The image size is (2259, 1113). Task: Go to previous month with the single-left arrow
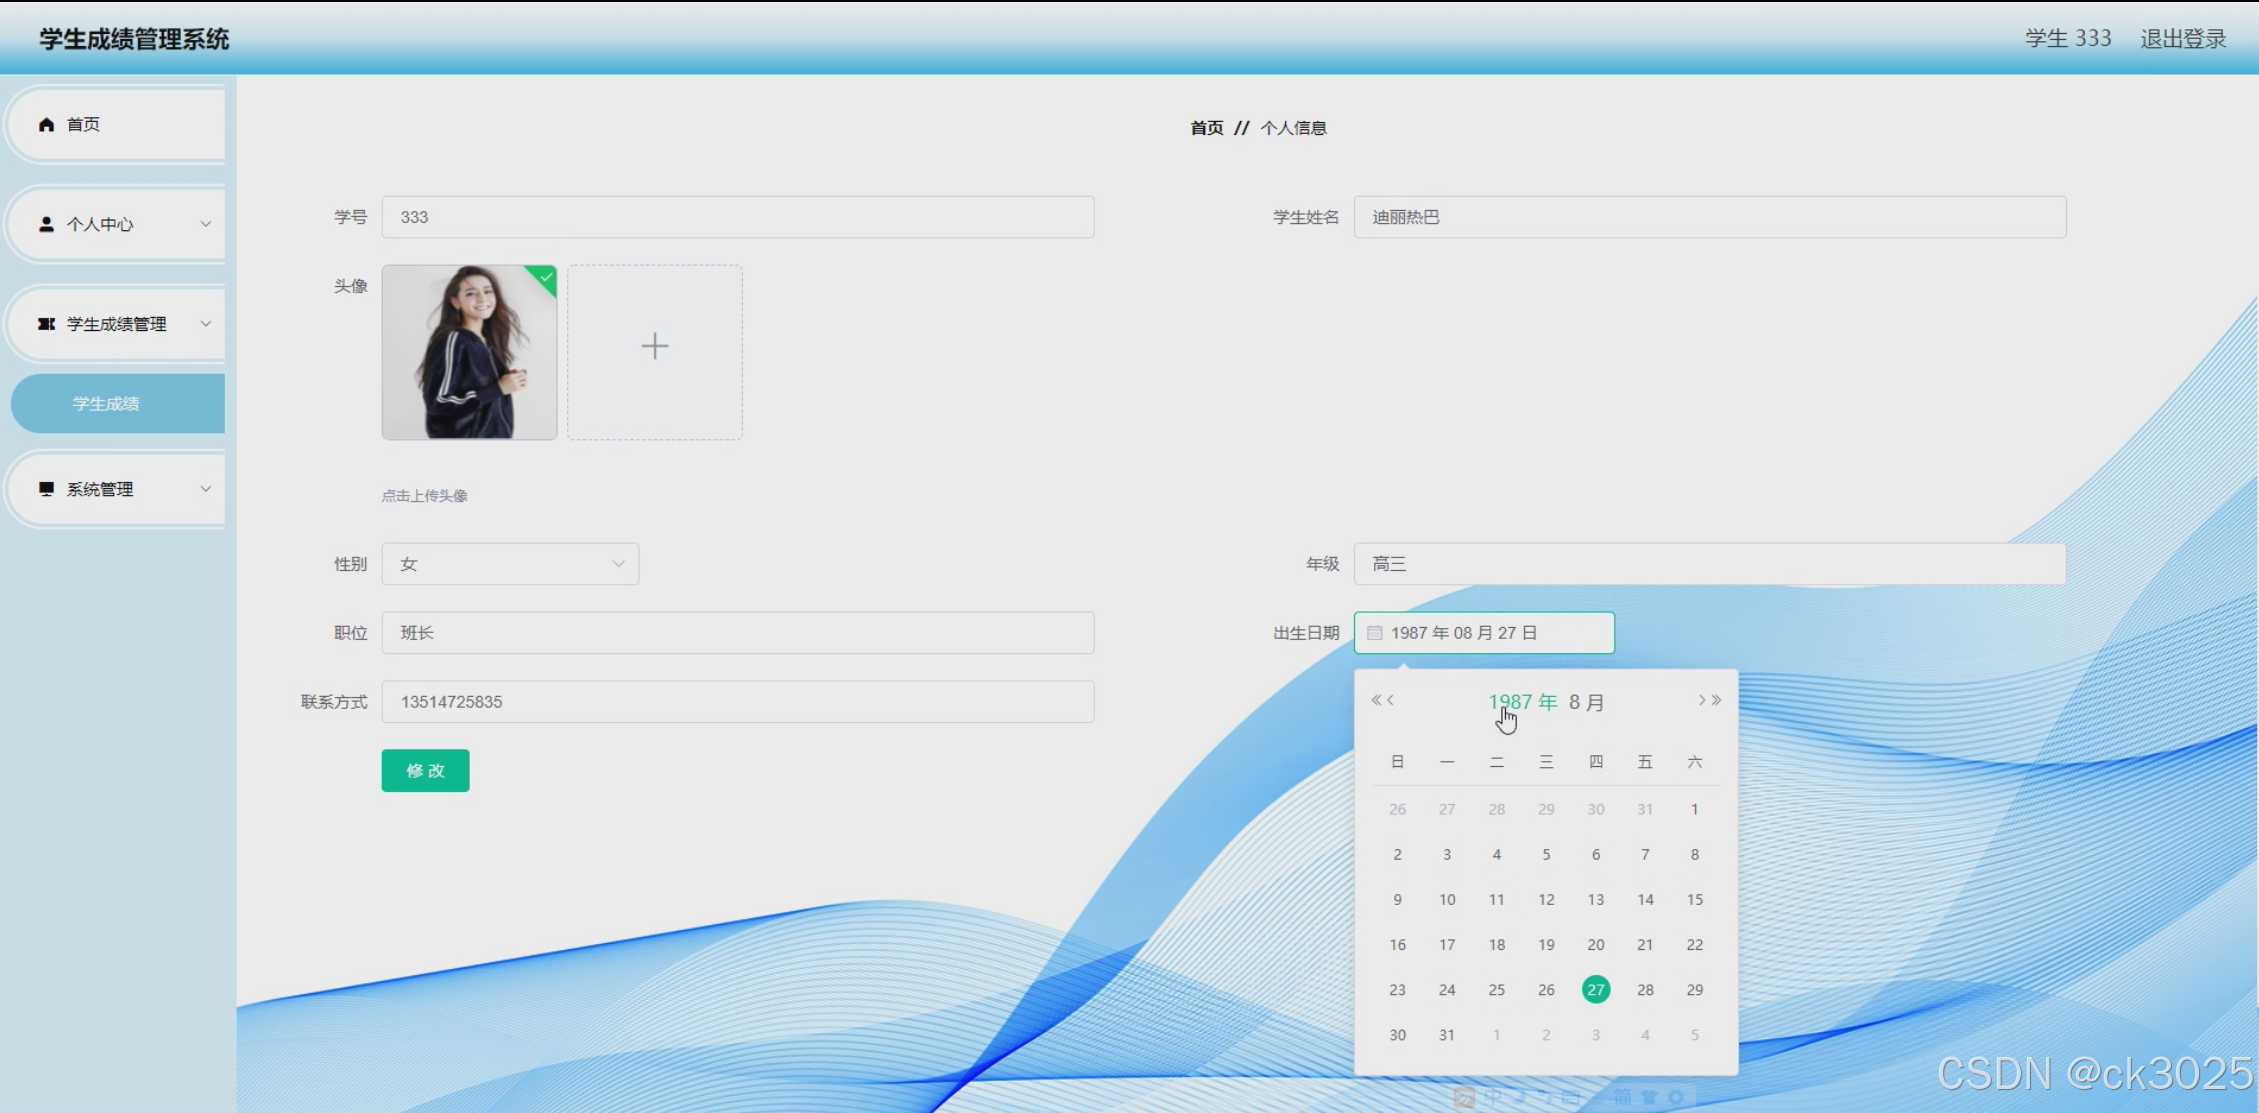tap(1391, 700)
